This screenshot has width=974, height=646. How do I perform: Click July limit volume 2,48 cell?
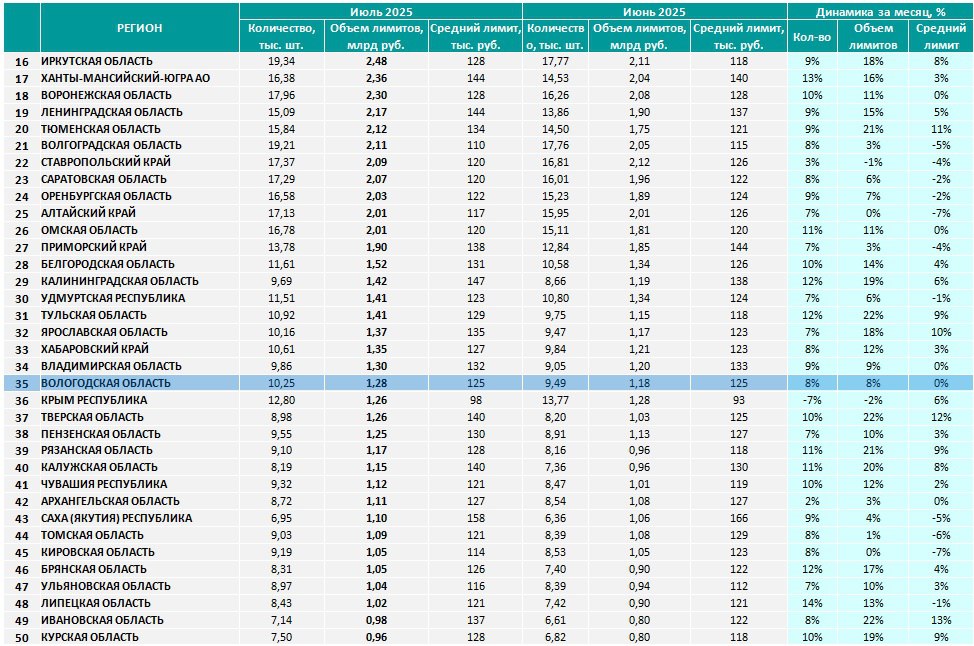point(376,61)
